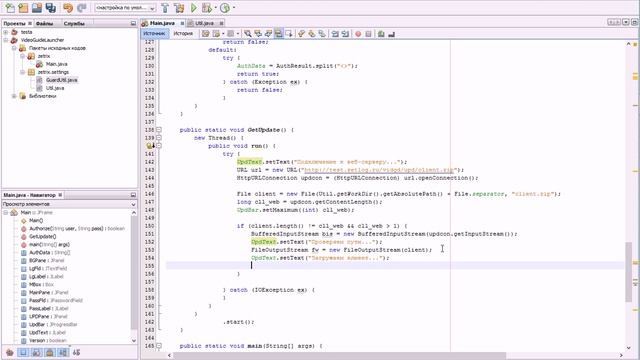Collapse the zetrix package node
The image size is (640, 360).
(x=23, y=56)
